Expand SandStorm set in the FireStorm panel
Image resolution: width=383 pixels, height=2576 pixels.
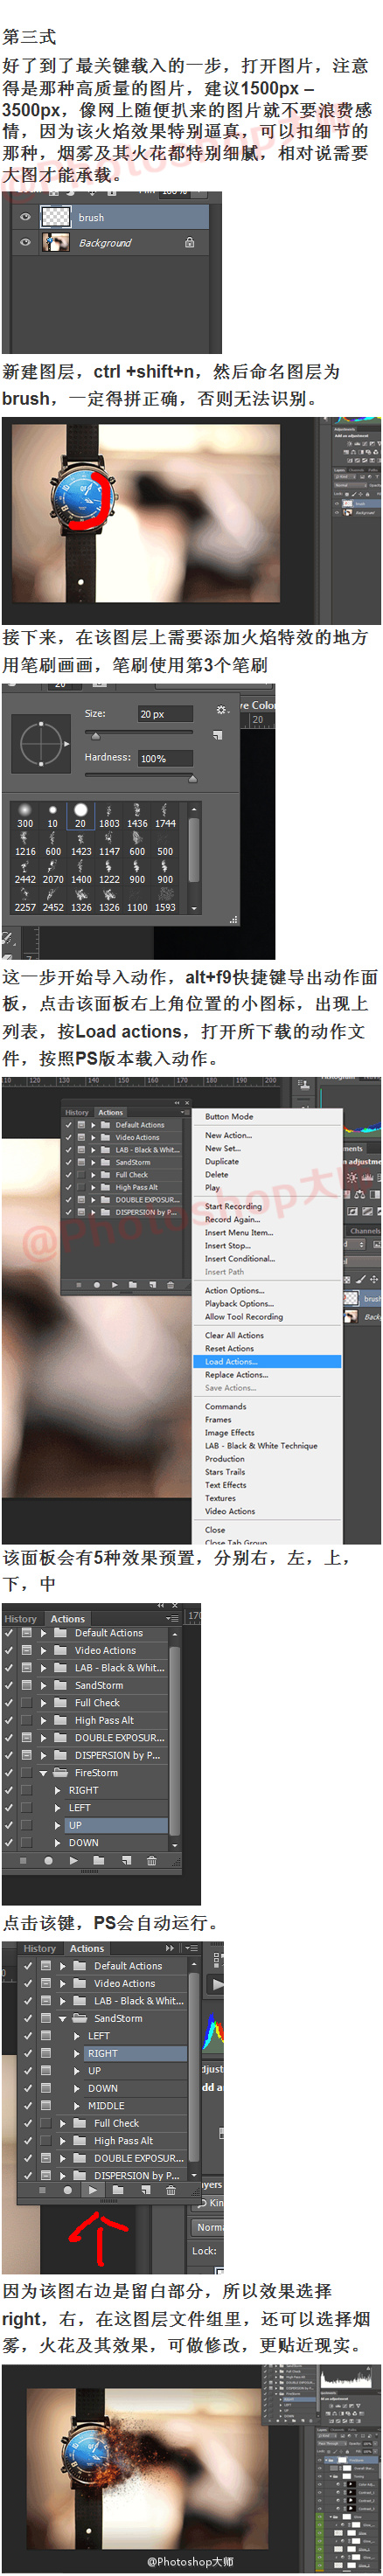(43, 1685)
